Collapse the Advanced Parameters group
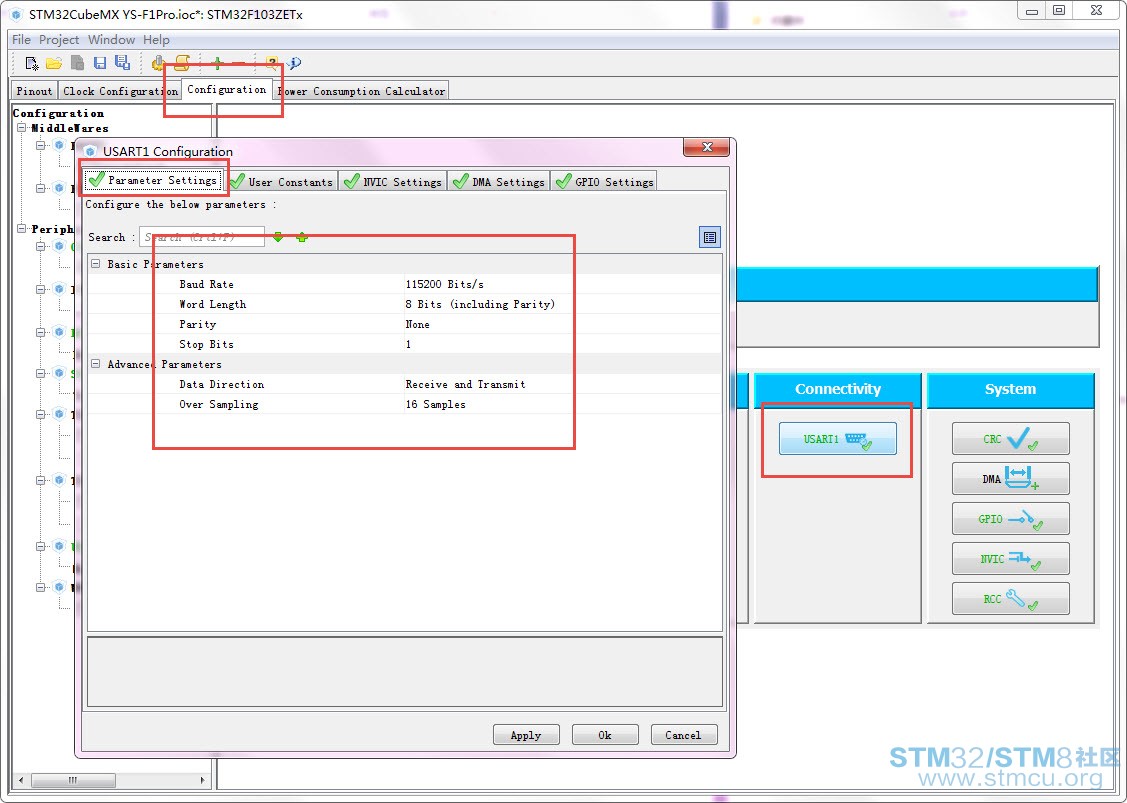Image resolution: width=1127 pixels, height=803 pixels. click(96, 364)
